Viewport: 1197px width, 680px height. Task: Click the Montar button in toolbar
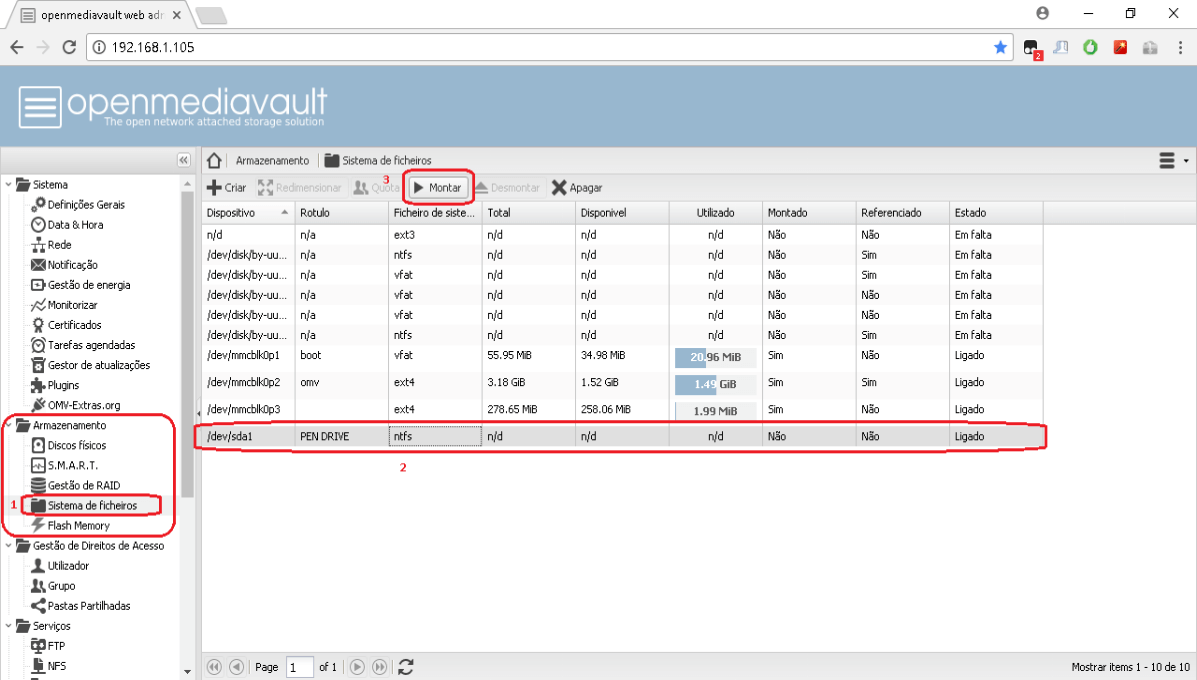(x=437, y=188)
